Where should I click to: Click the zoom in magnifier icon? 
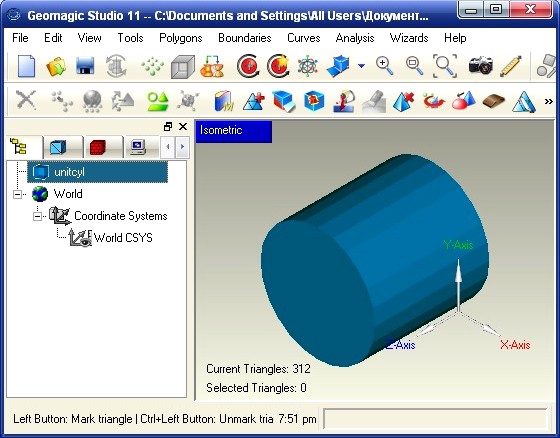(x=385, y=66)
